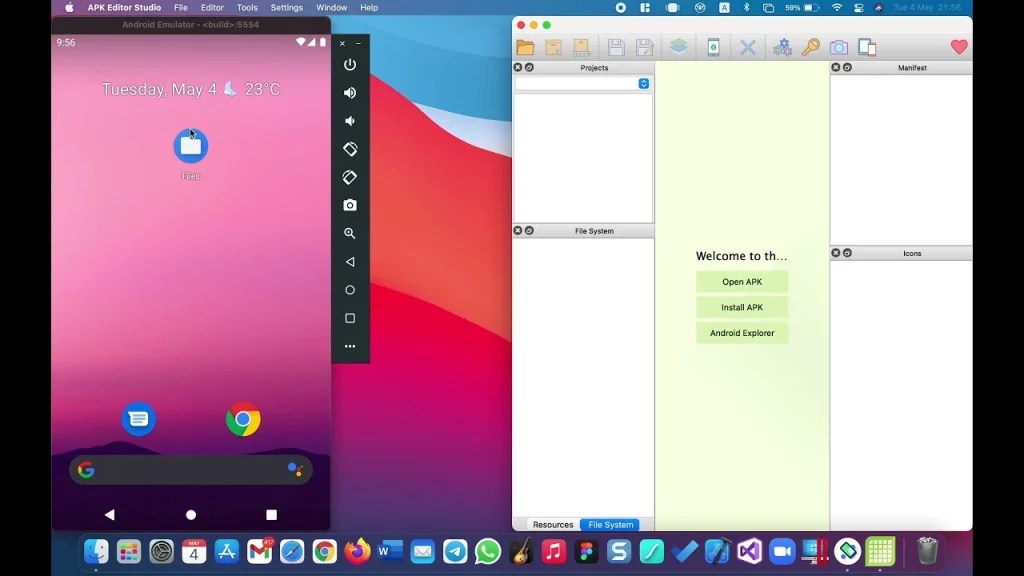Toggle the emulator zoom mode icon
The height and width of the screenshot is (576, 1024).
click(x=350, y=233)
